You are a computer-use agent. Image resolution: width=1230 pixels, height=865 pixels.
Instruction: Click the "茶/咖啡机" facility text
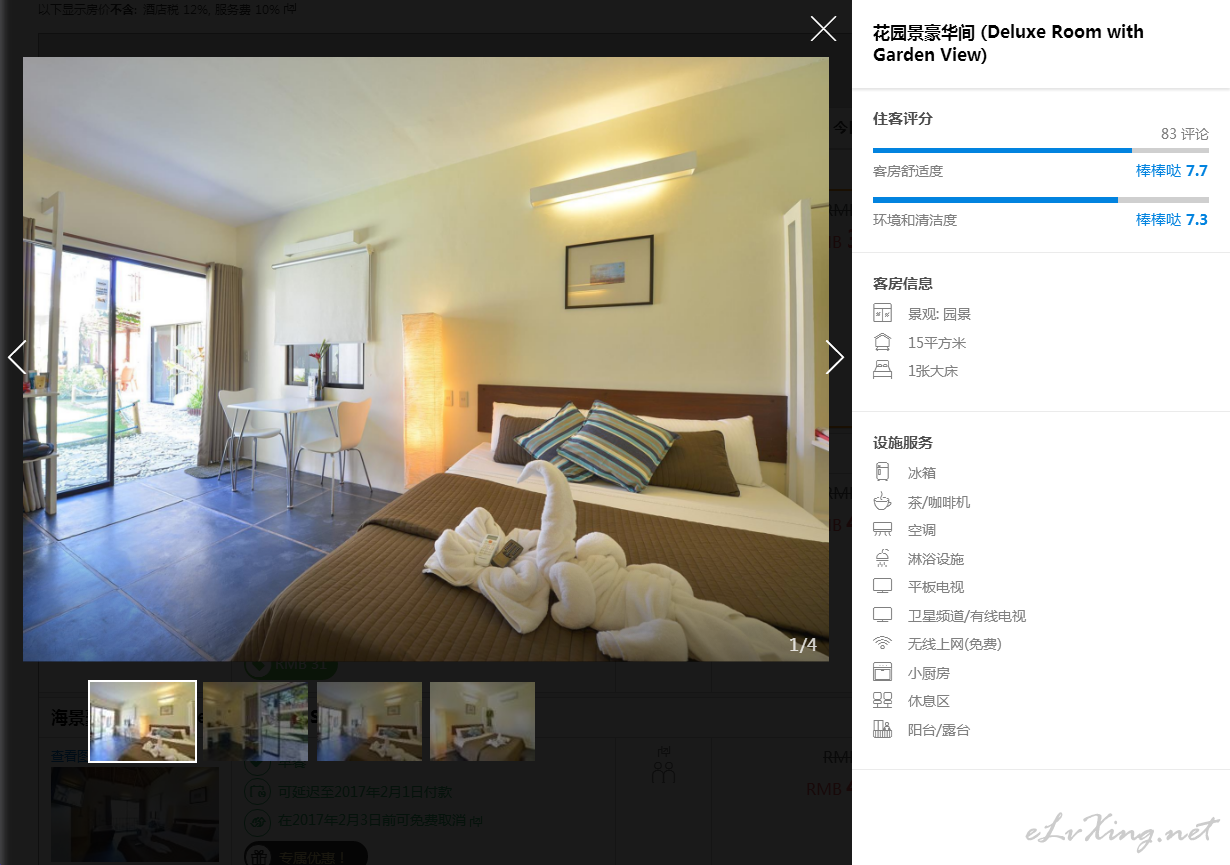pyautogui.click(x=939, y=502)
